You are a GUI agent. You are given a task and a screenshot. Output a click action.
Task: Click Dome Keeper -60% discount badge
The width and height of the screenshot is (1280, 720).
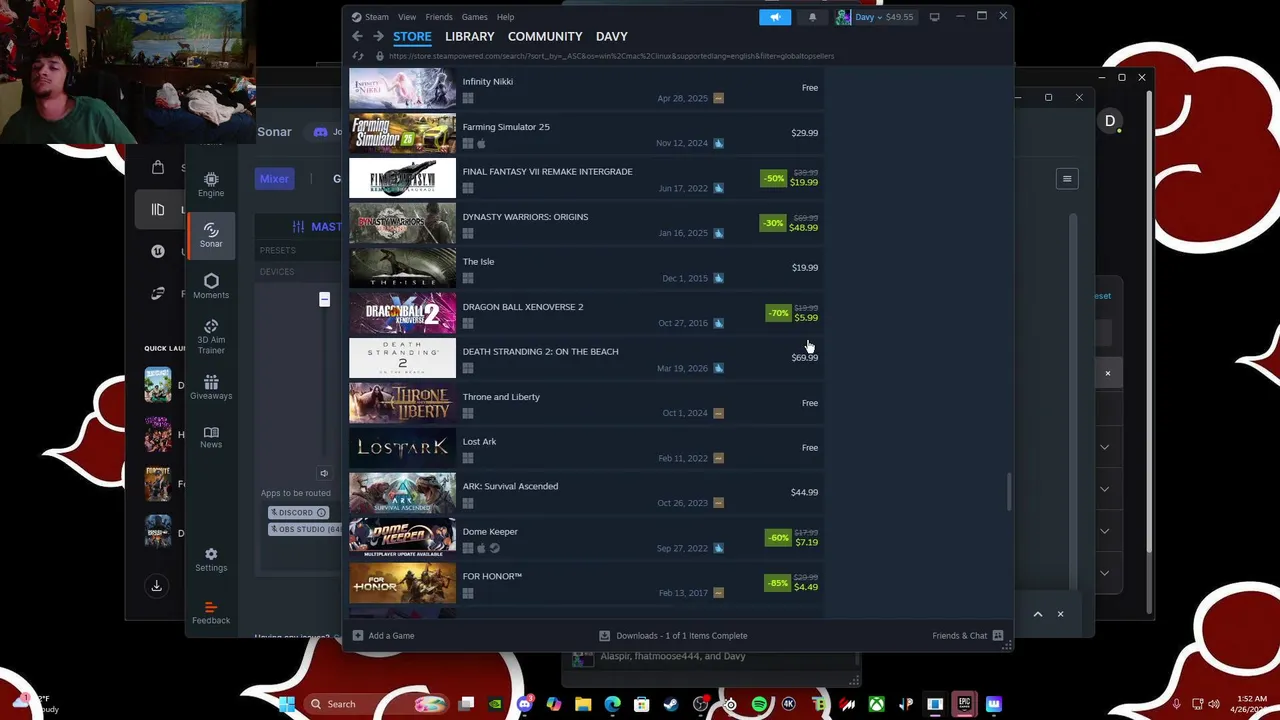point(777,537)
